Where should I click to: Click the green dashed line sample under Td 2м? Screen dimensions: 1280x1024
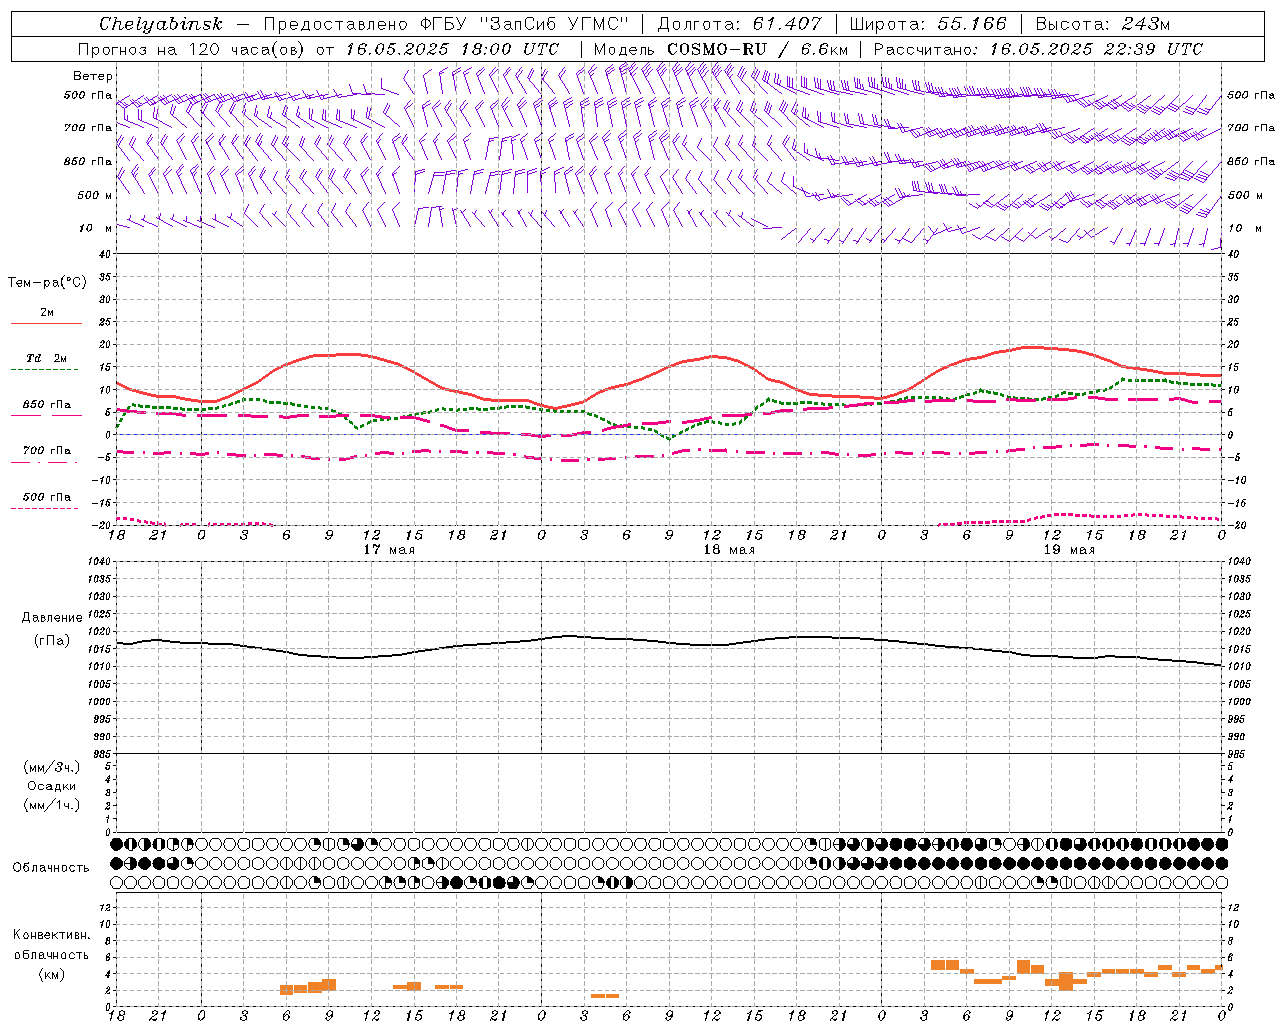click(45, 370)
